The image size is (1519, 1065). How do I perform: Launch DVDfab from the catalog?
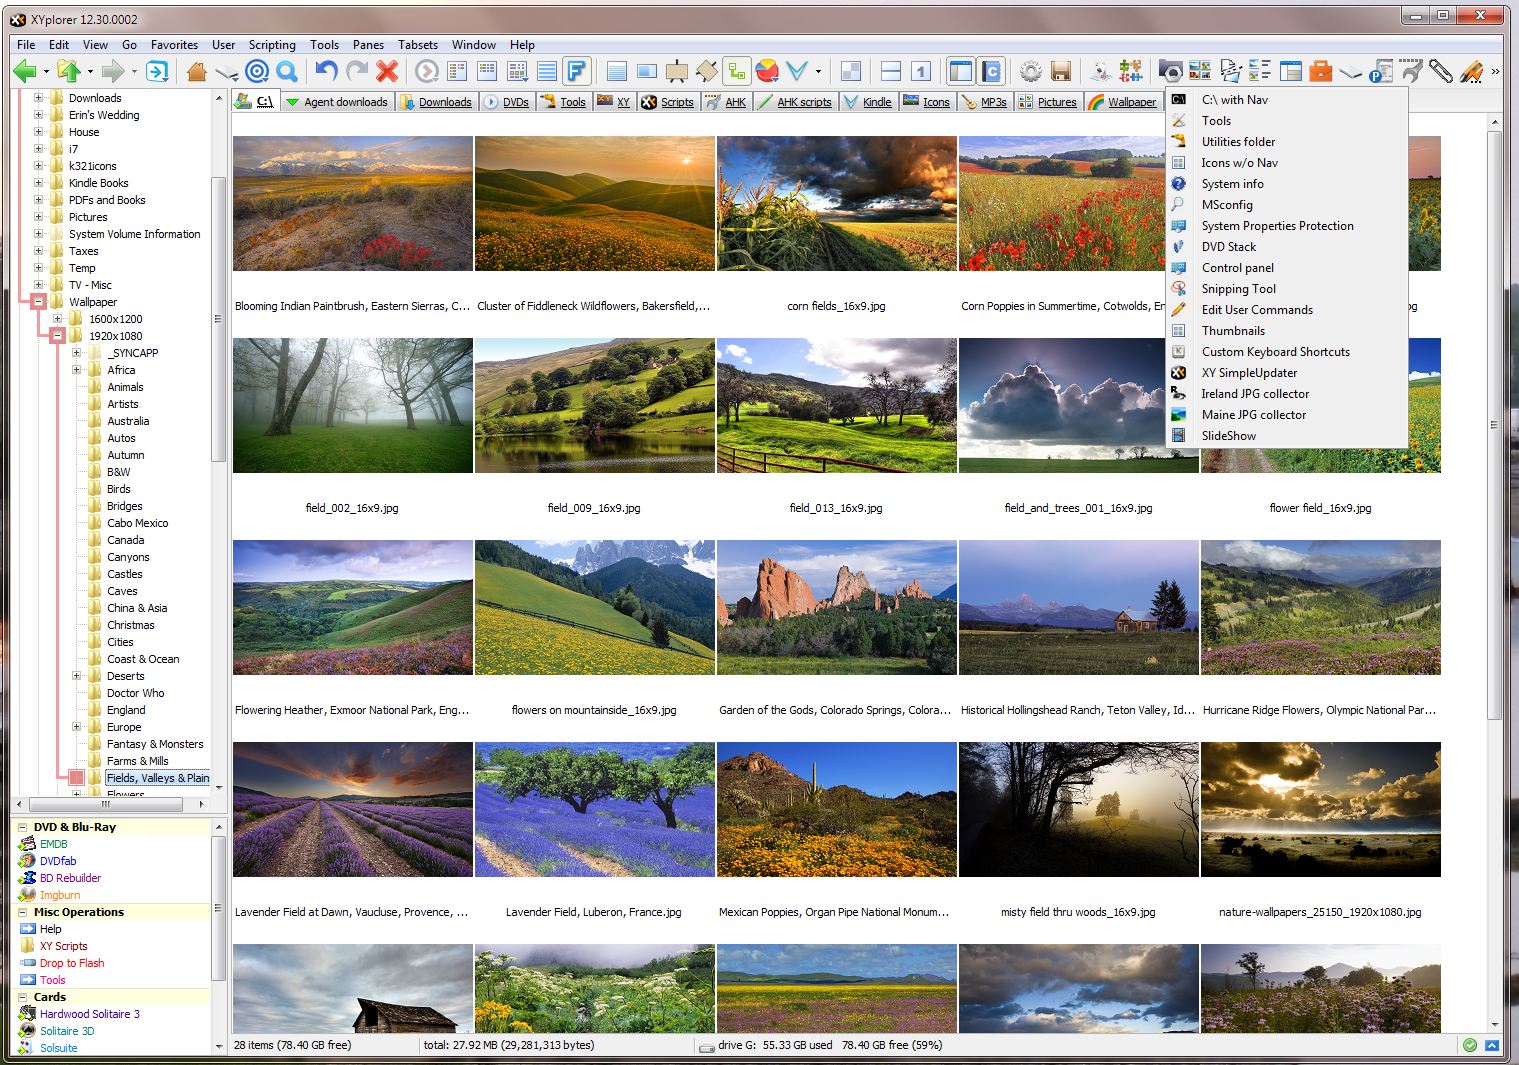pyautogui.click(x=58, y=861)
